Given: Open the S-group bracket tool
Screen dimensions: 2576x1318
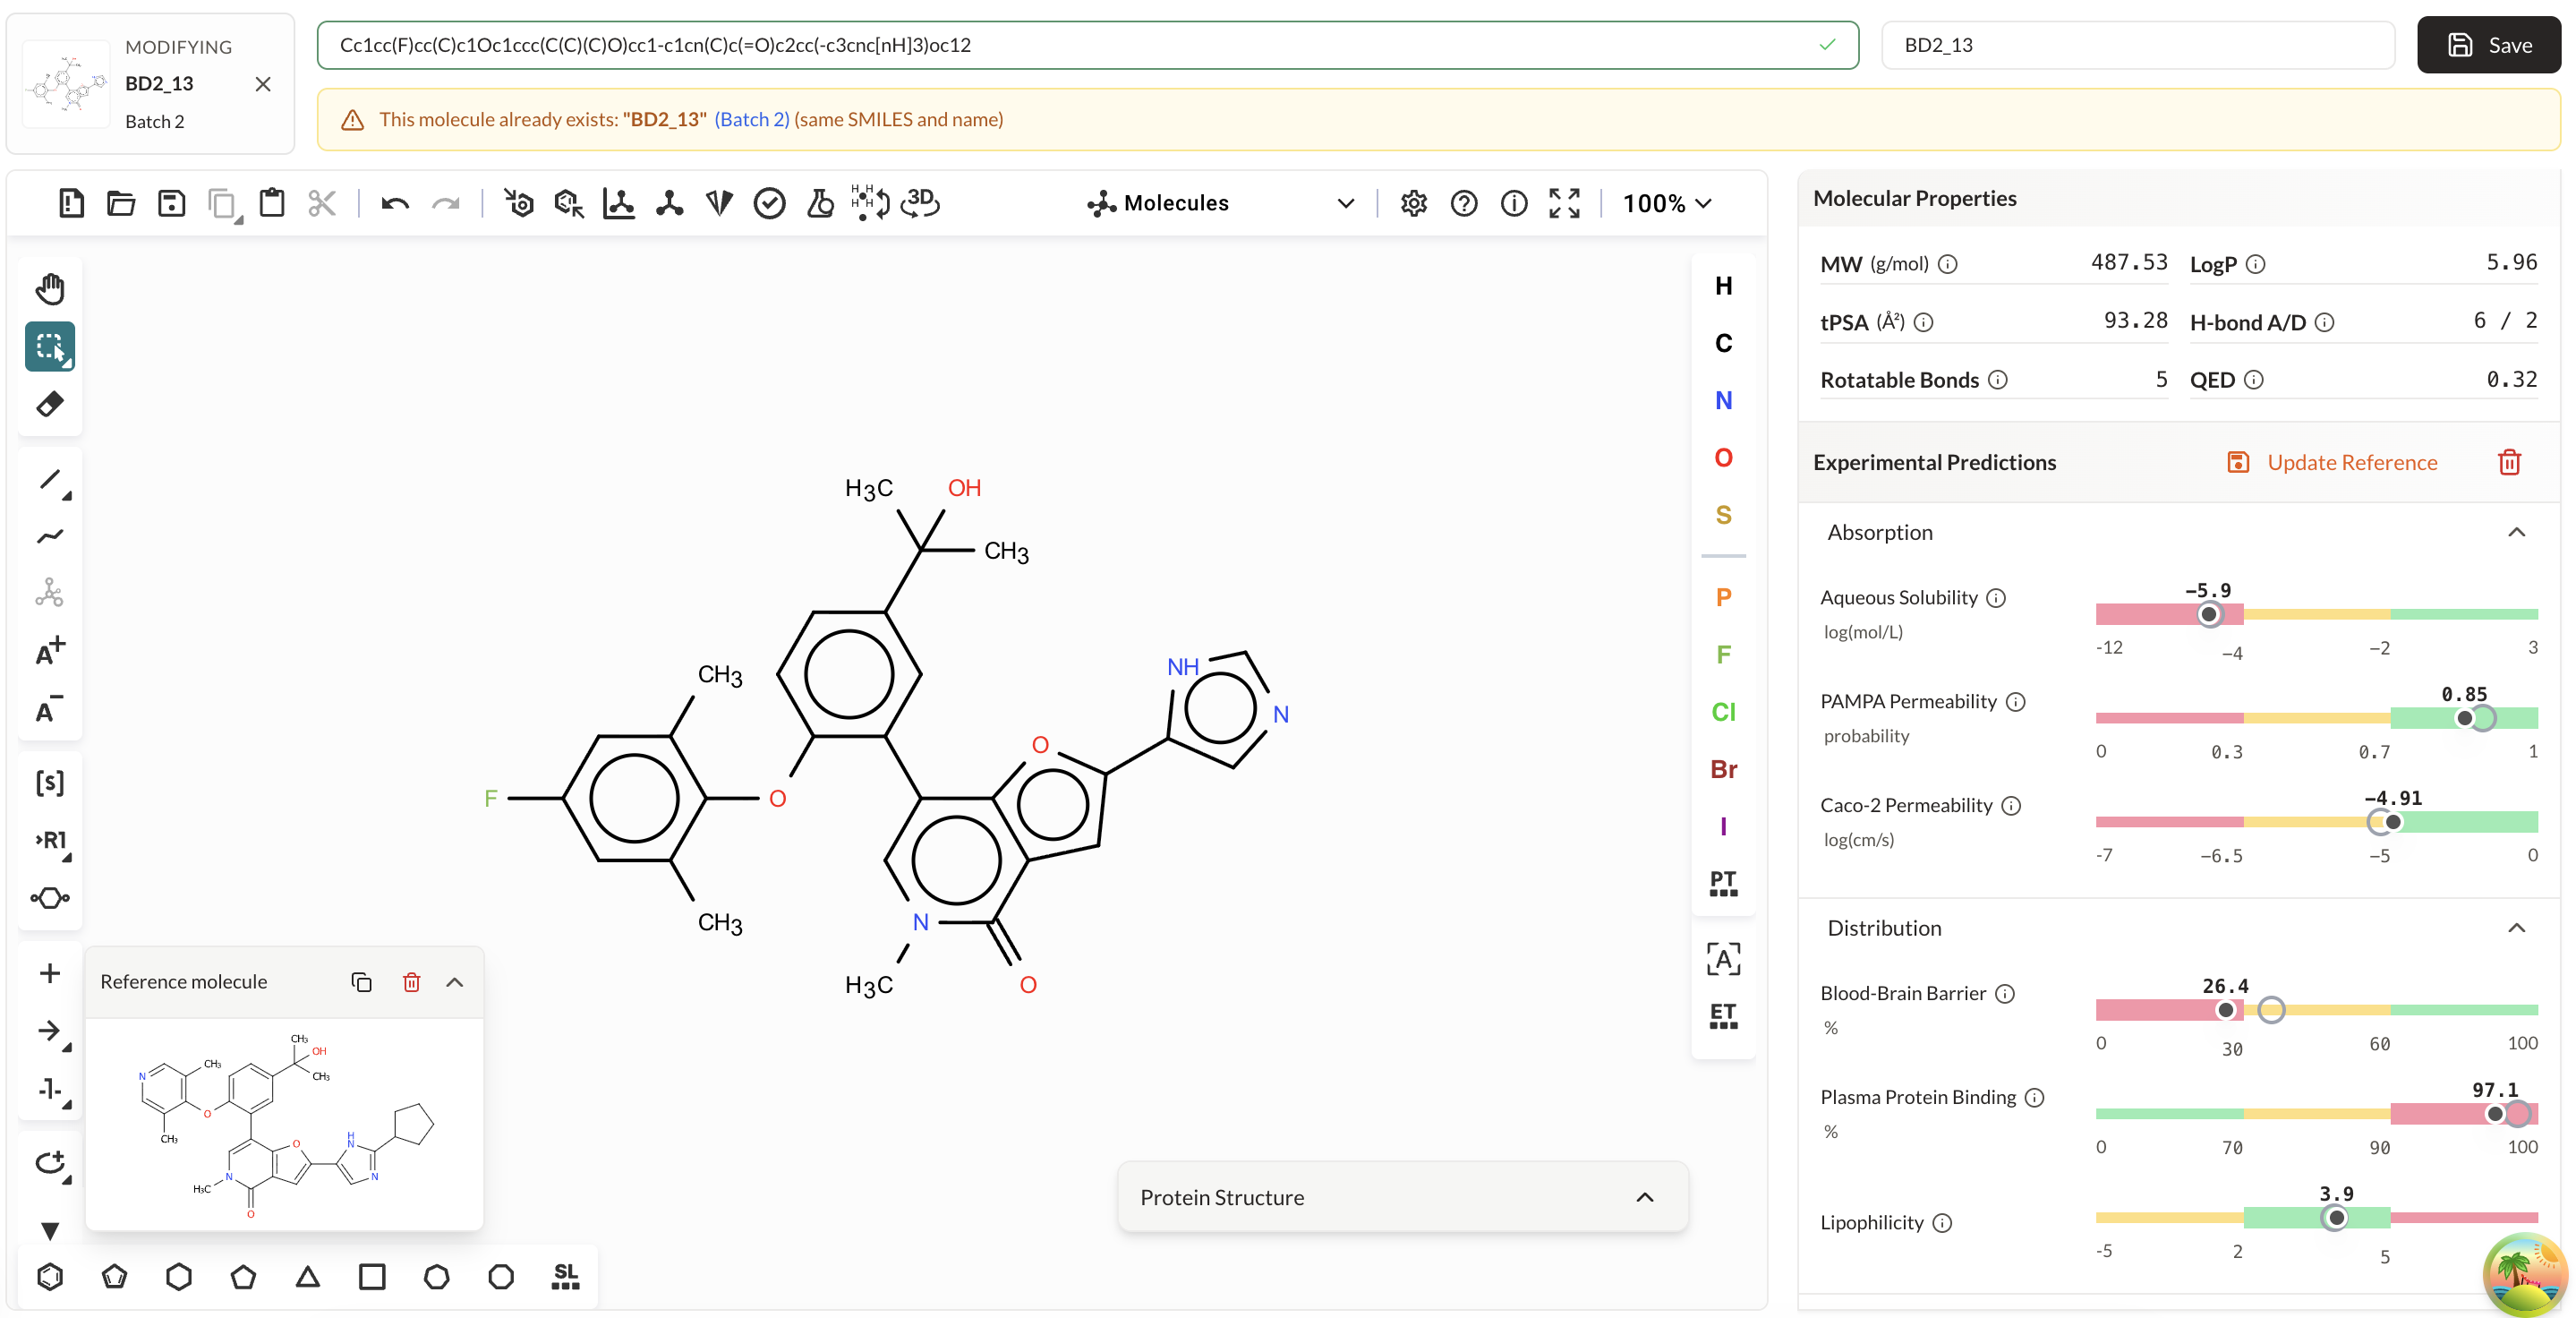Looking at the screenshot, I should (50, 782).
